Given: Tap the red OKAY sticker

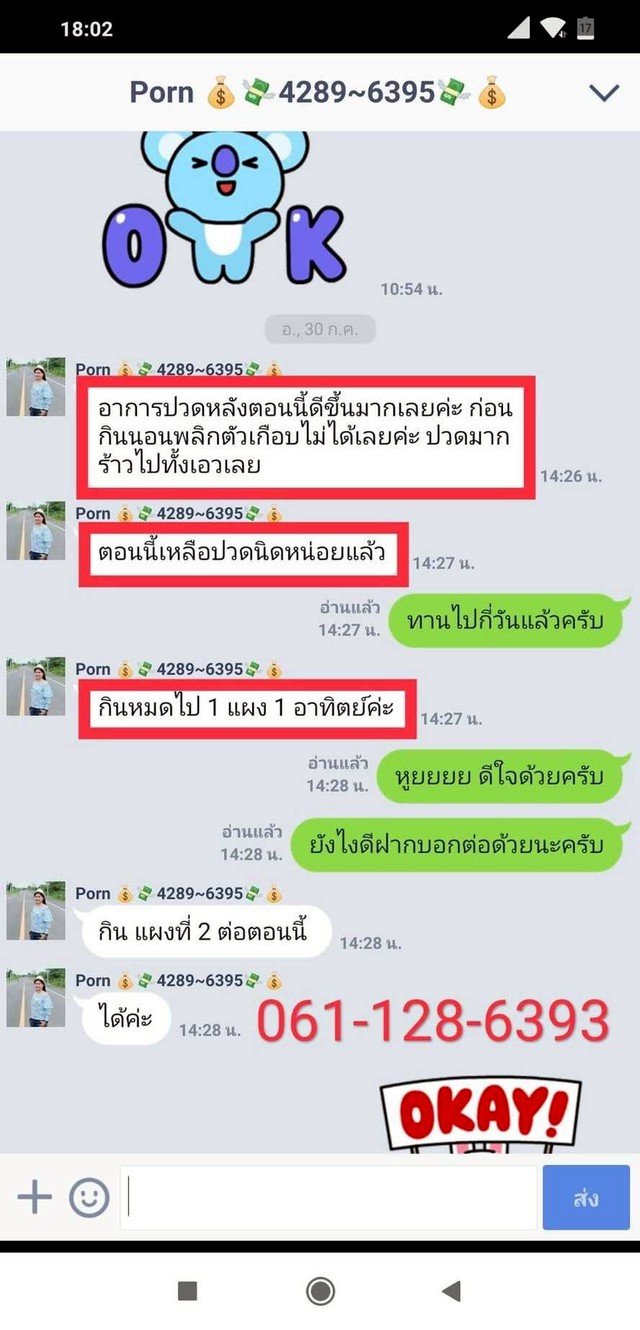Looking at the screenshot, I should tap(478, 1113).
